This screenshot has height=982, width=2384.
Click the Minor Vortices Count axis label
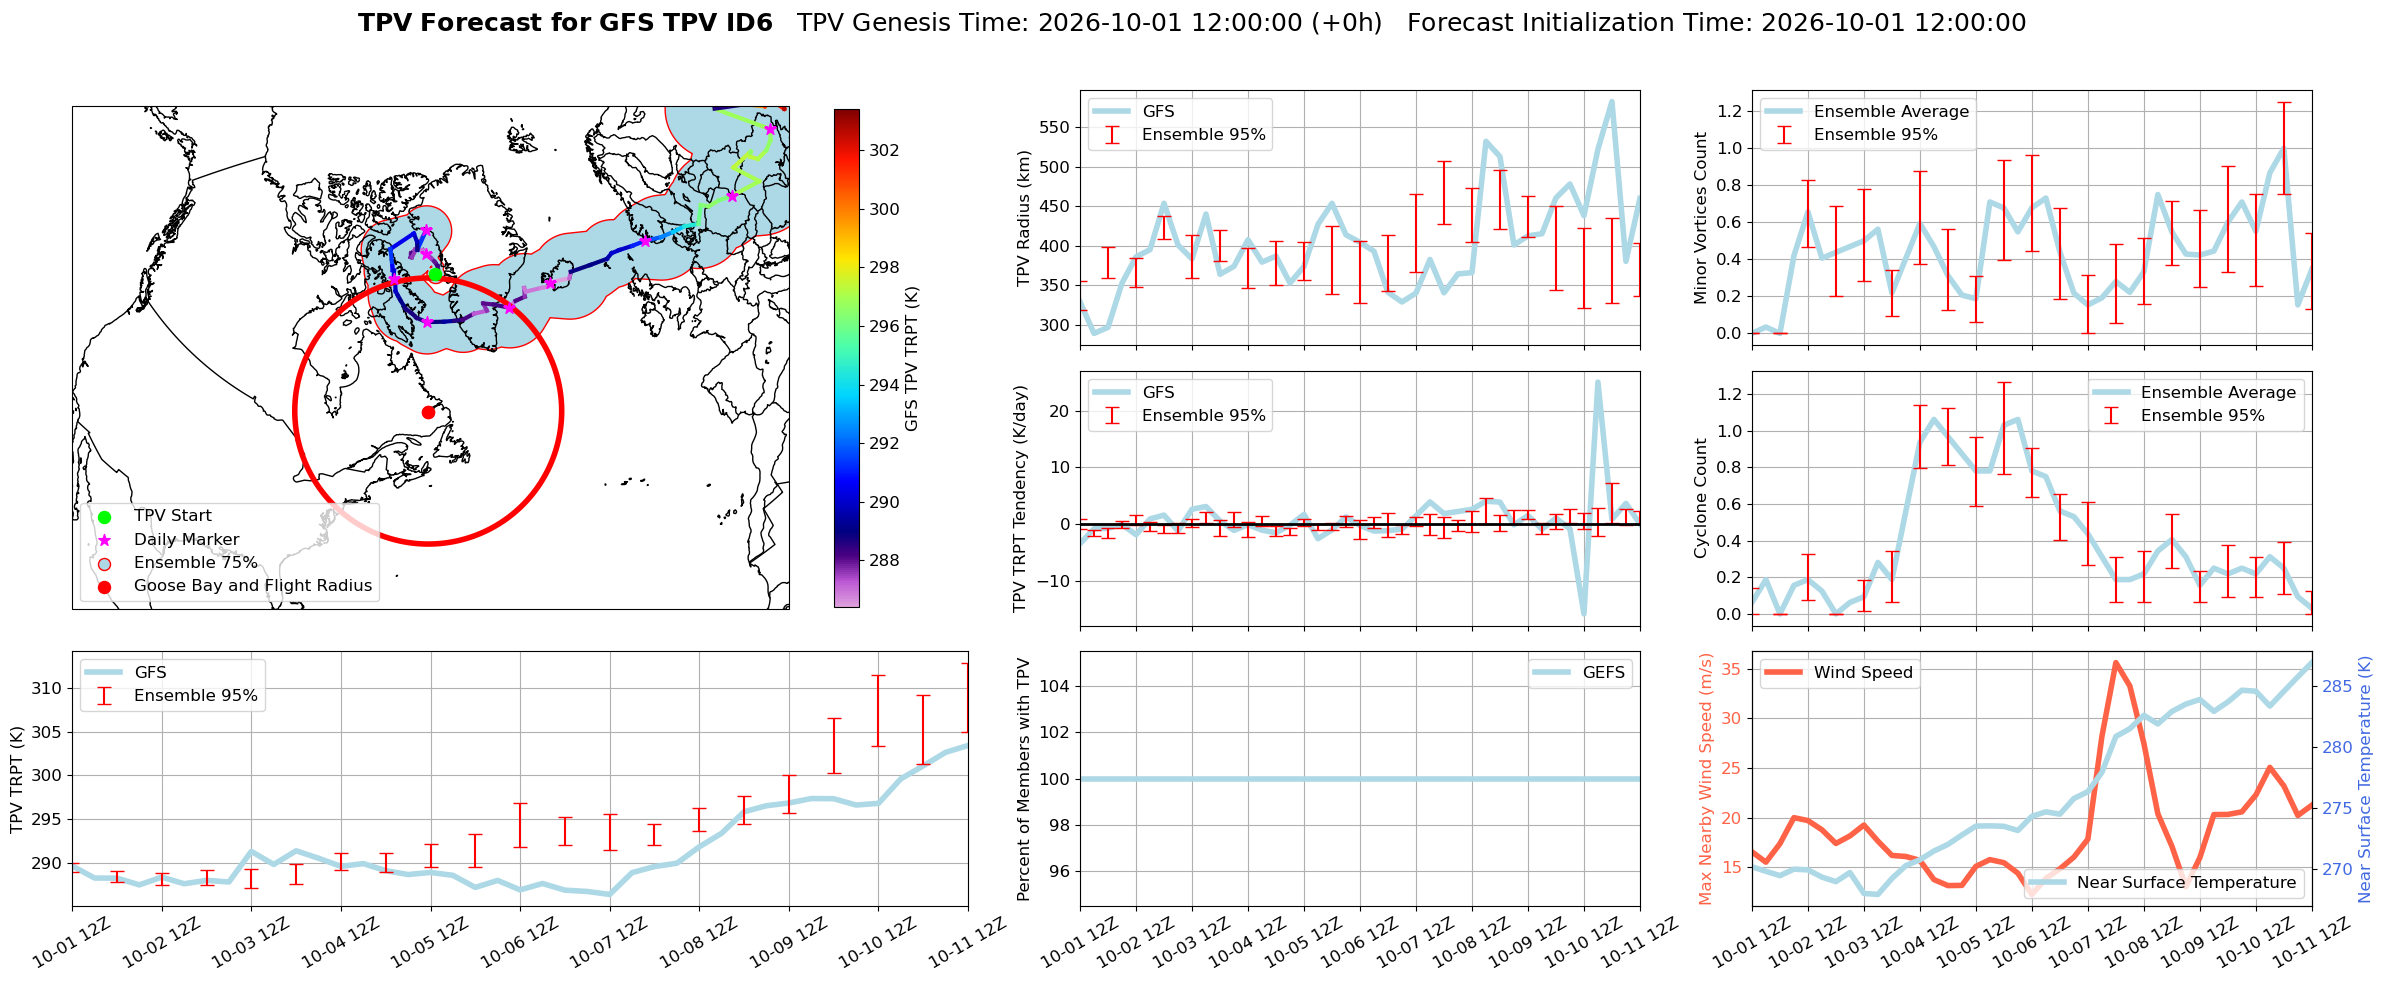tap(1700, 218)
